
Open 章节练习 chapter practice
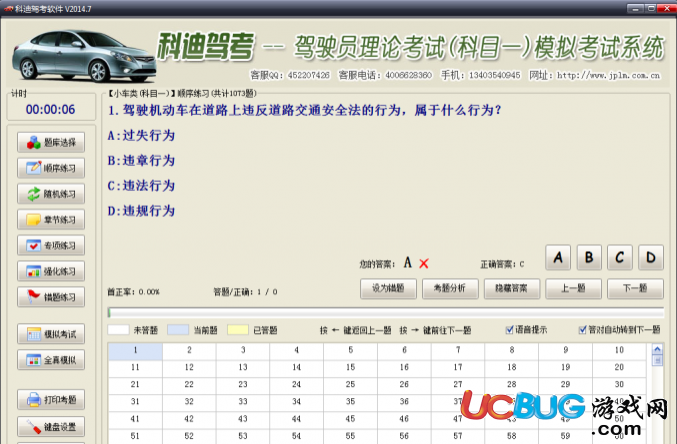(x=51, y=220)
